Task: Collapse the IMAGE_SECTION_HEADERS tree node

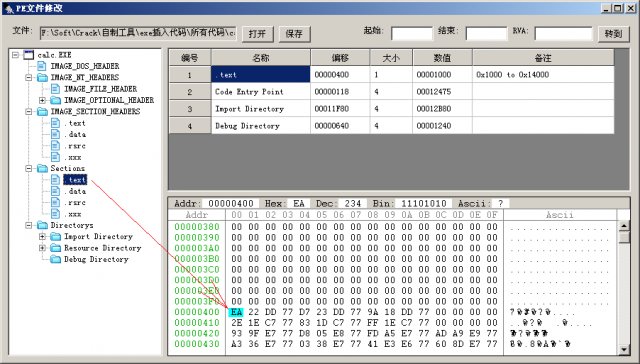Action: click(x=29, y=111)
